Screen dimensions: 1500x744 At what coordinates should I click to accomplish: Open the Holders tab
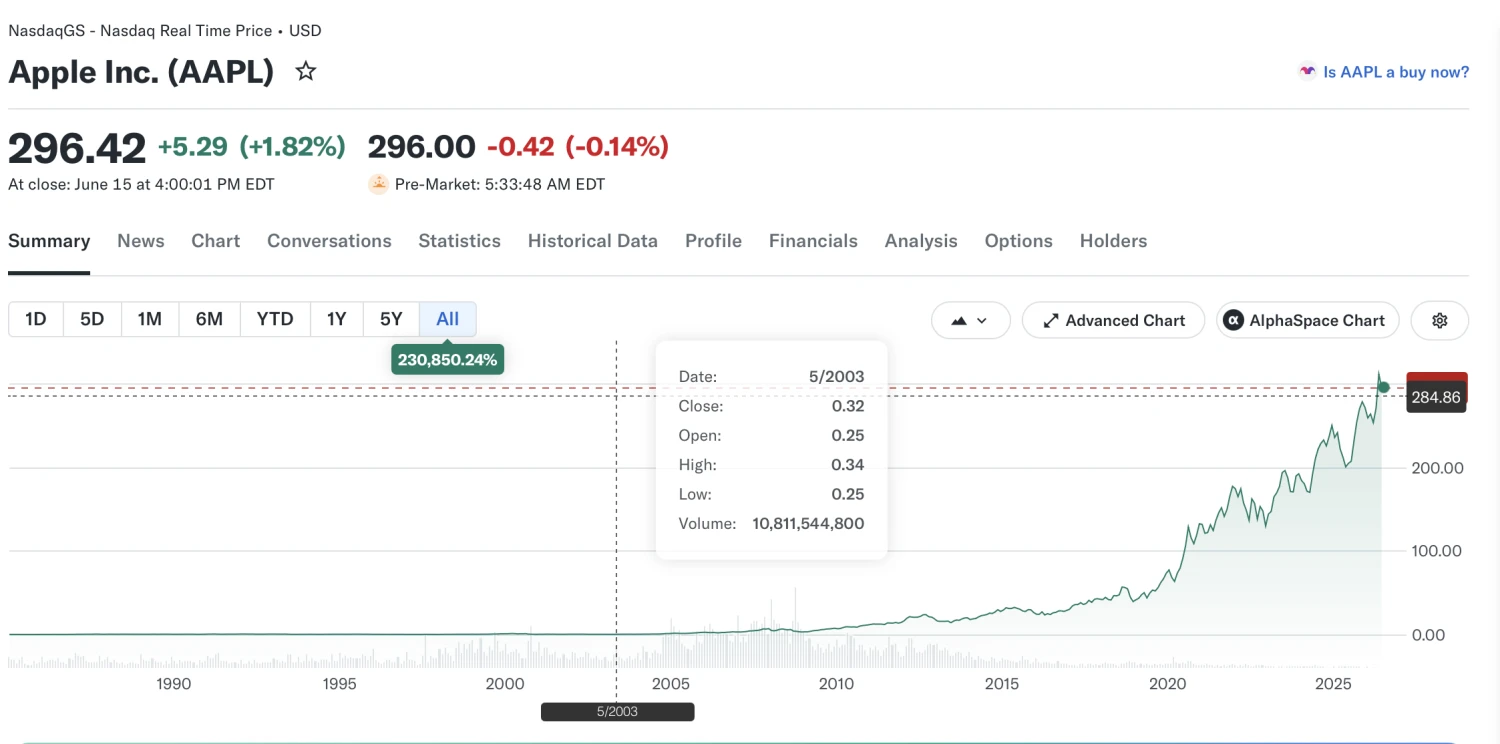click(1113, 241)
